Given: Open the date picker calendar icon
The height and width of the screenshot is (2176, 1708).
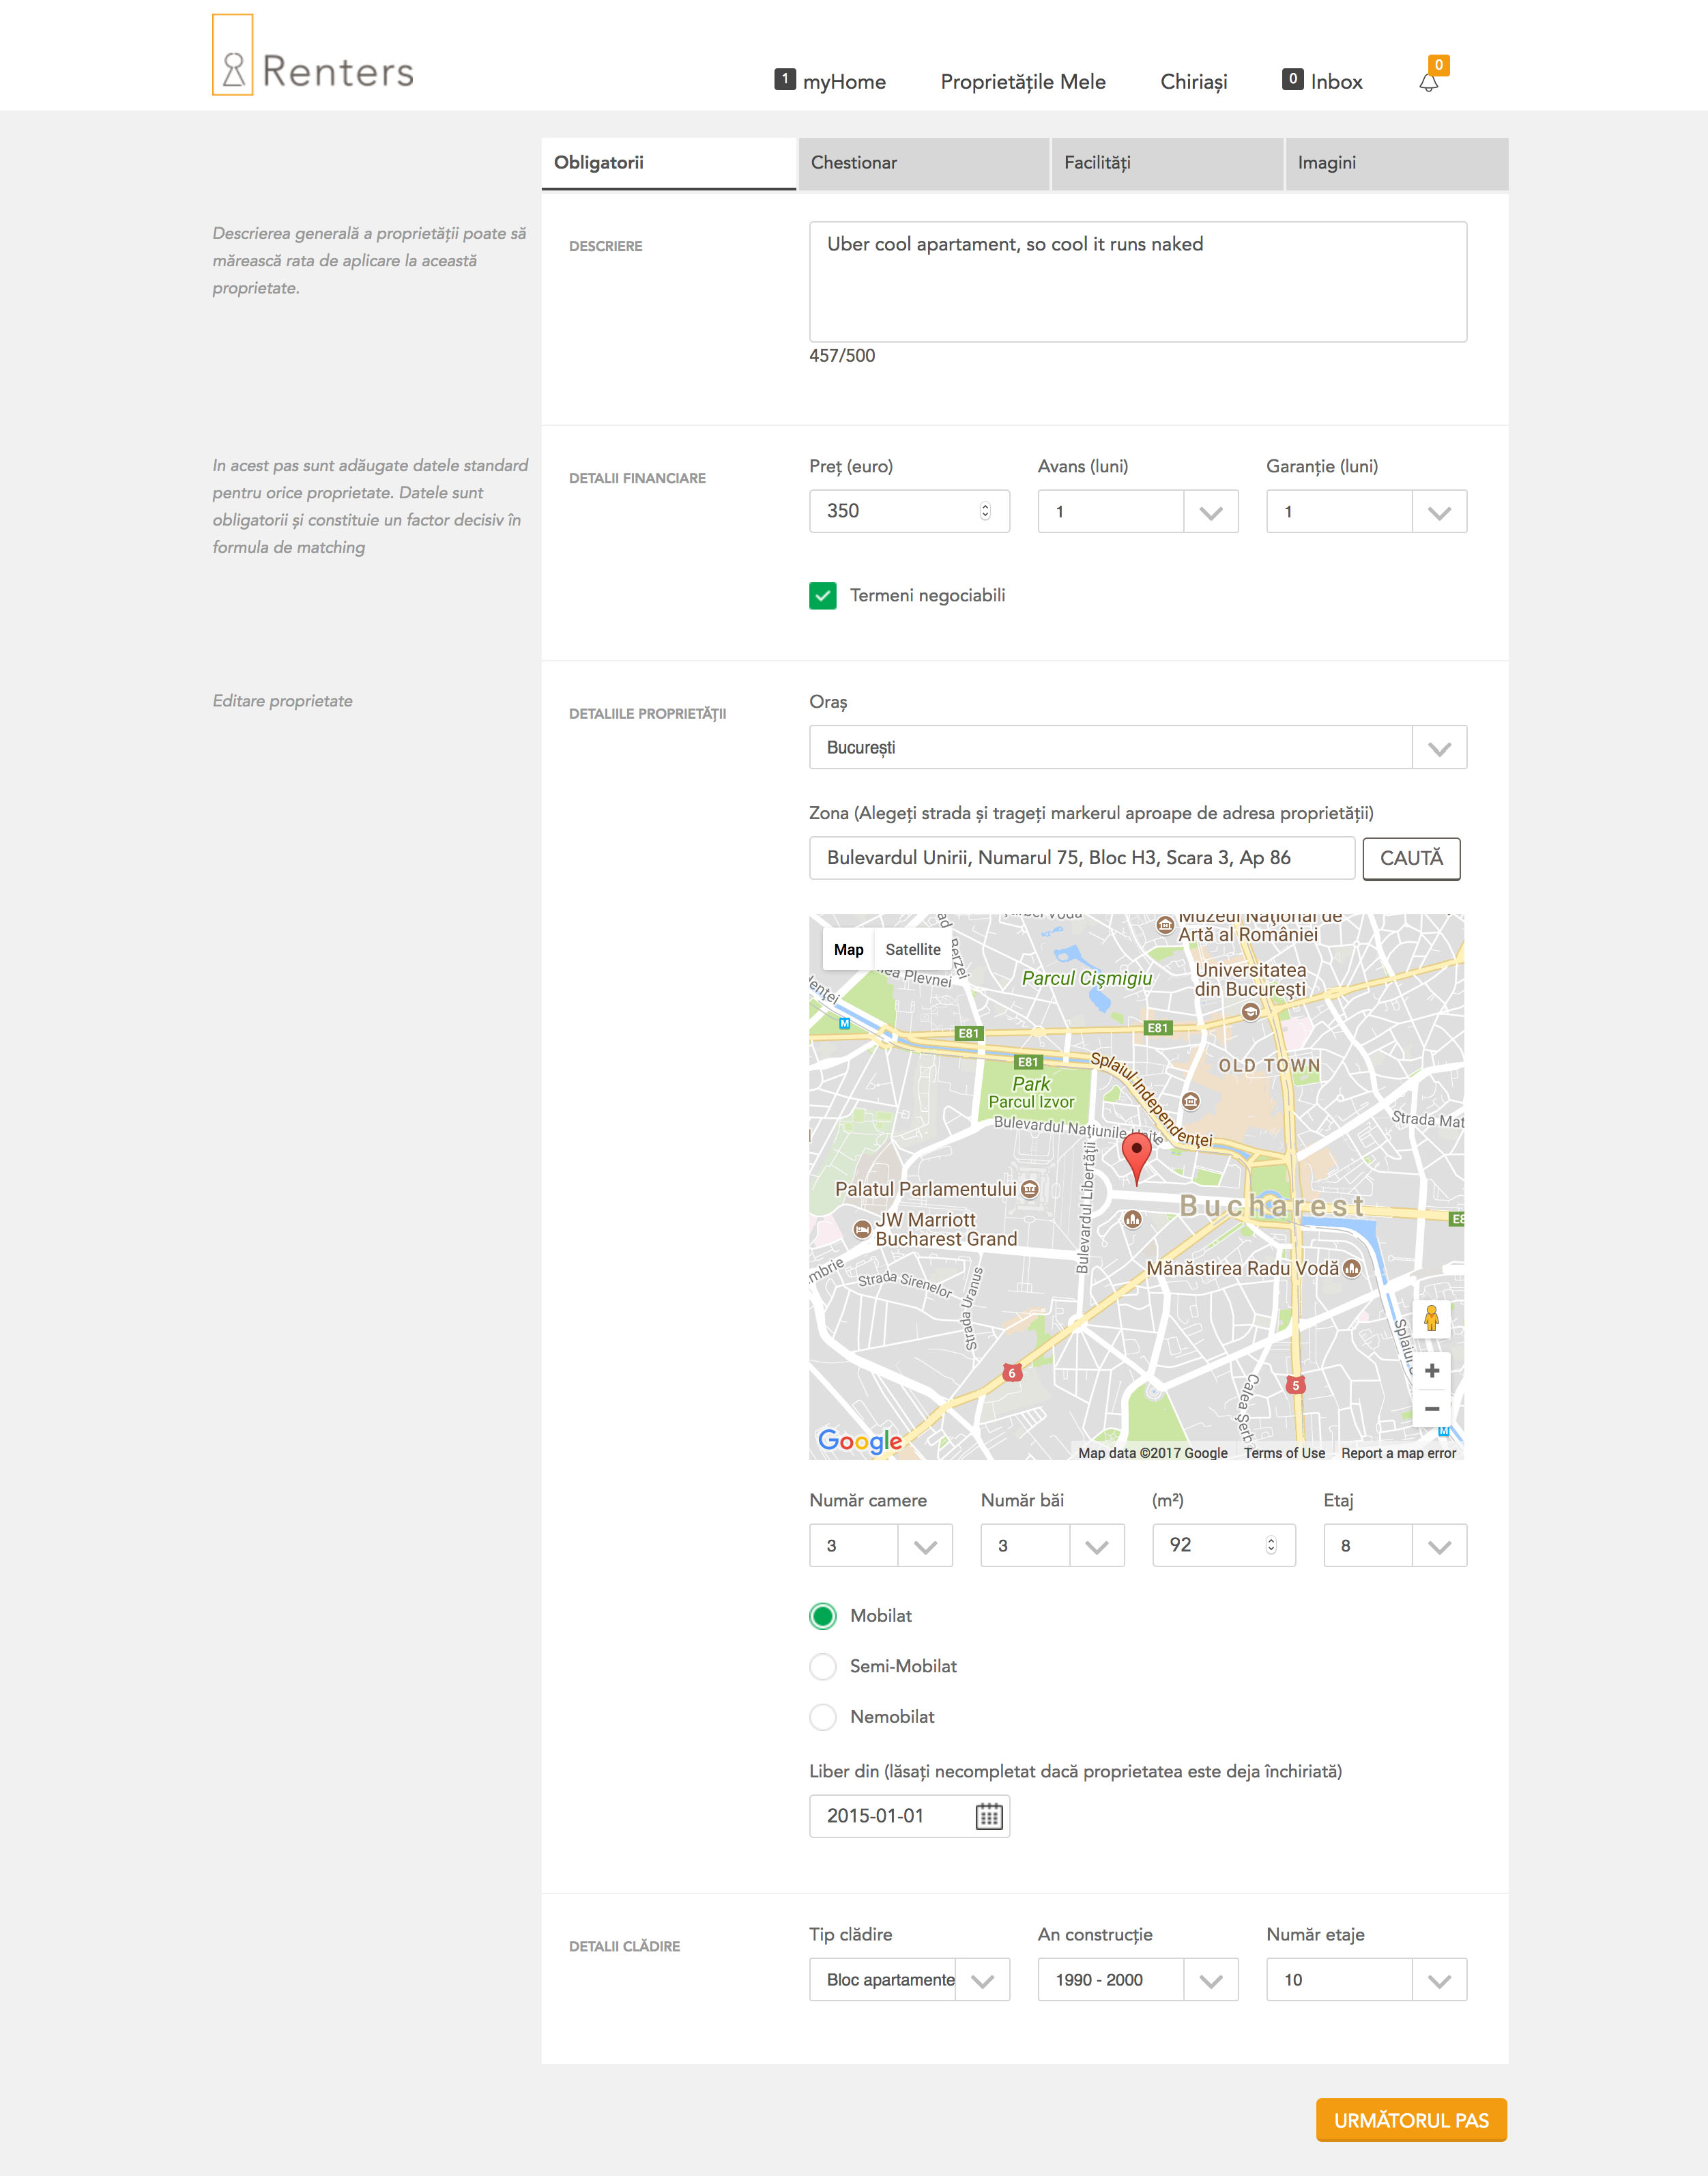Looking at the screenshot, I should point(988,1816).
